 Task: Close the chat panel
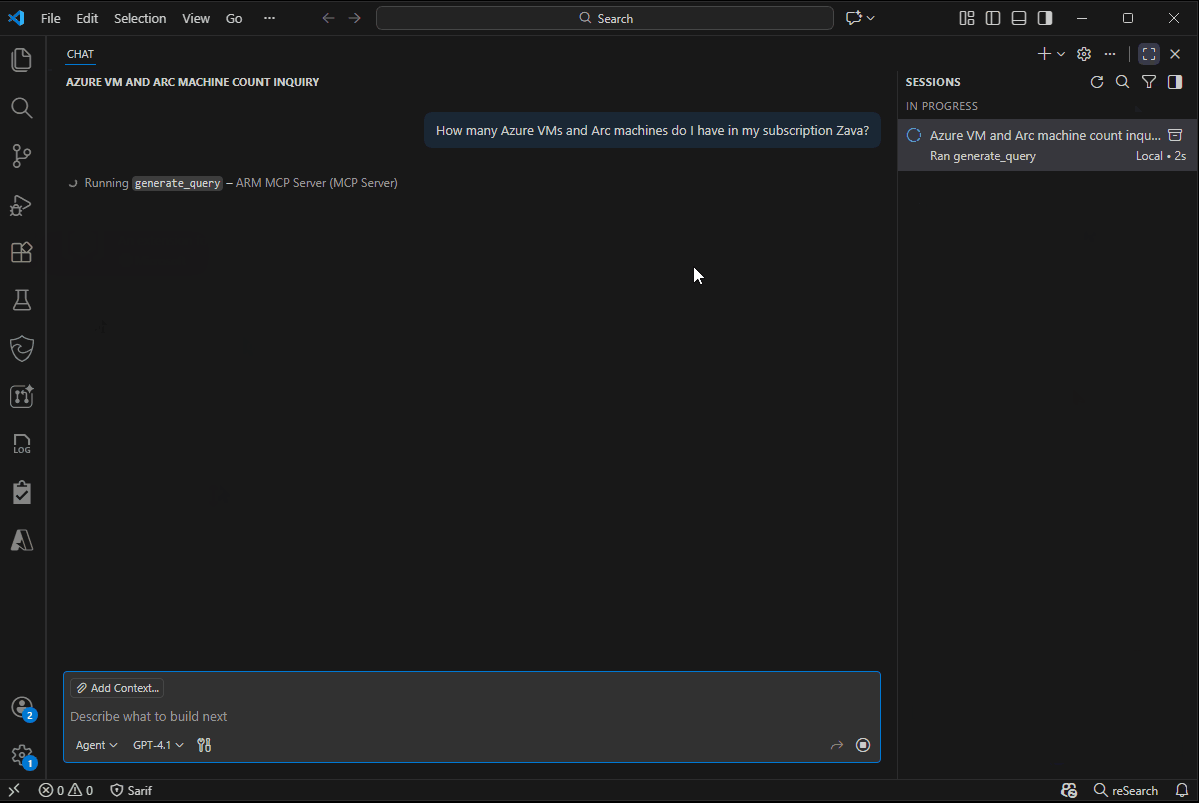click(x=1175, y=54)
